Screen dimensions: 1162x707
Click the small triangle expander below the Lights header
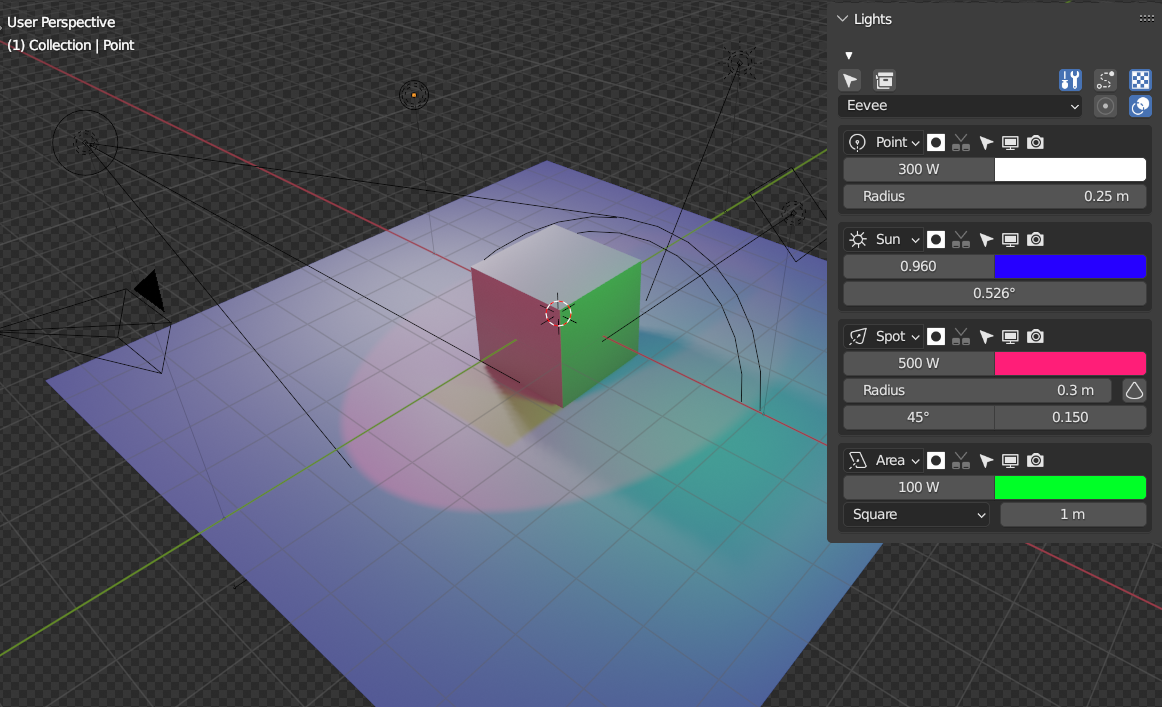tap(848, 54)
